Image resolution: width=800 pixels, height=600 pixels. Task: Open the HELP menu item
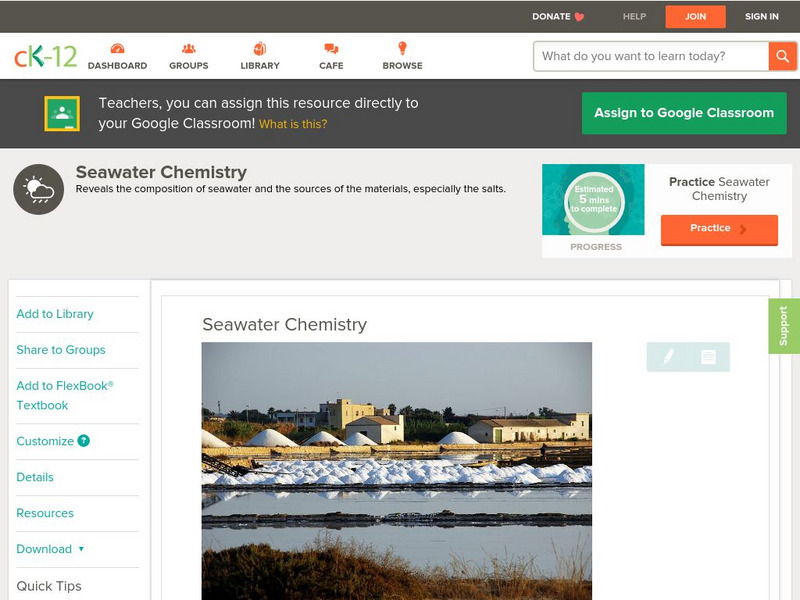pyautogui.click(x=633, y=16)
